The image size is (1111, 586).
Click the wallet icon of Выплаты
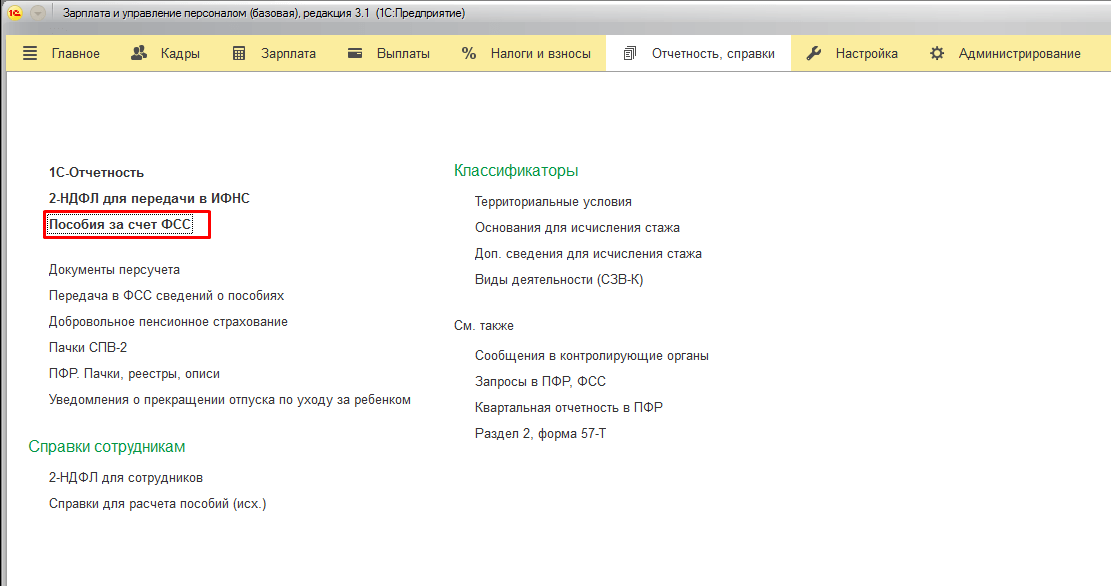pos(355,53)
